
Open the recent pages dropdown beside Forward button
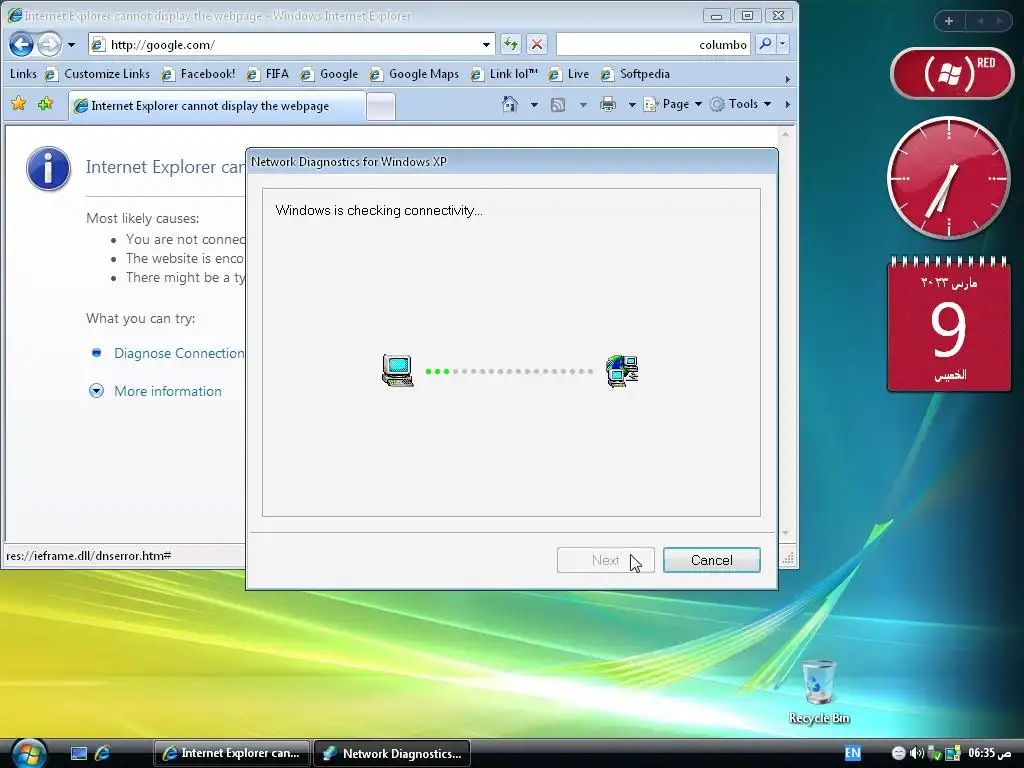point(71,45)
